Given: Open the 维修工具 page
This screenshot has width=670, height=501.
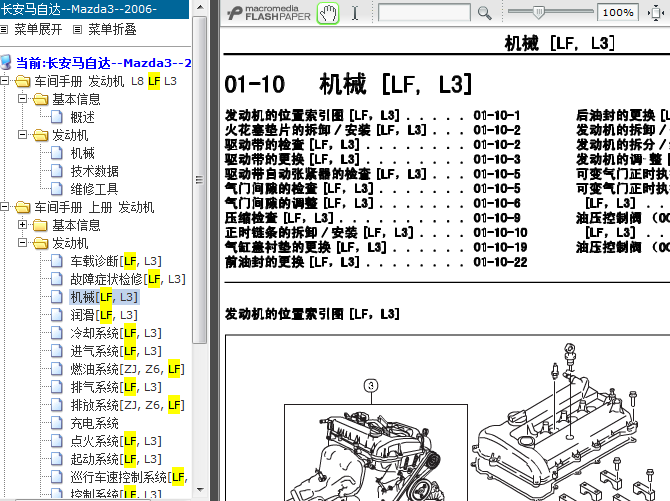Looking at the screenshot, I should click(94, 189).
